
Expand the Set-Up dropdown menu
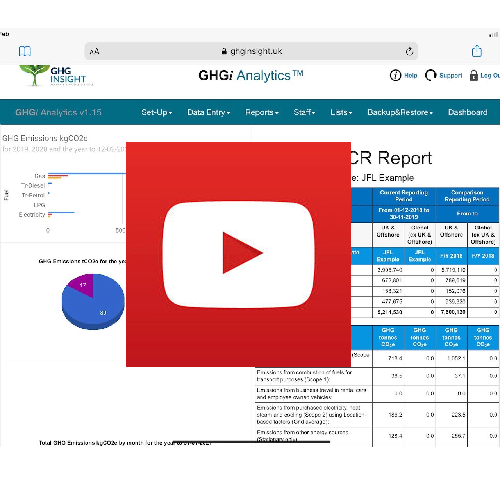point(157,112)
